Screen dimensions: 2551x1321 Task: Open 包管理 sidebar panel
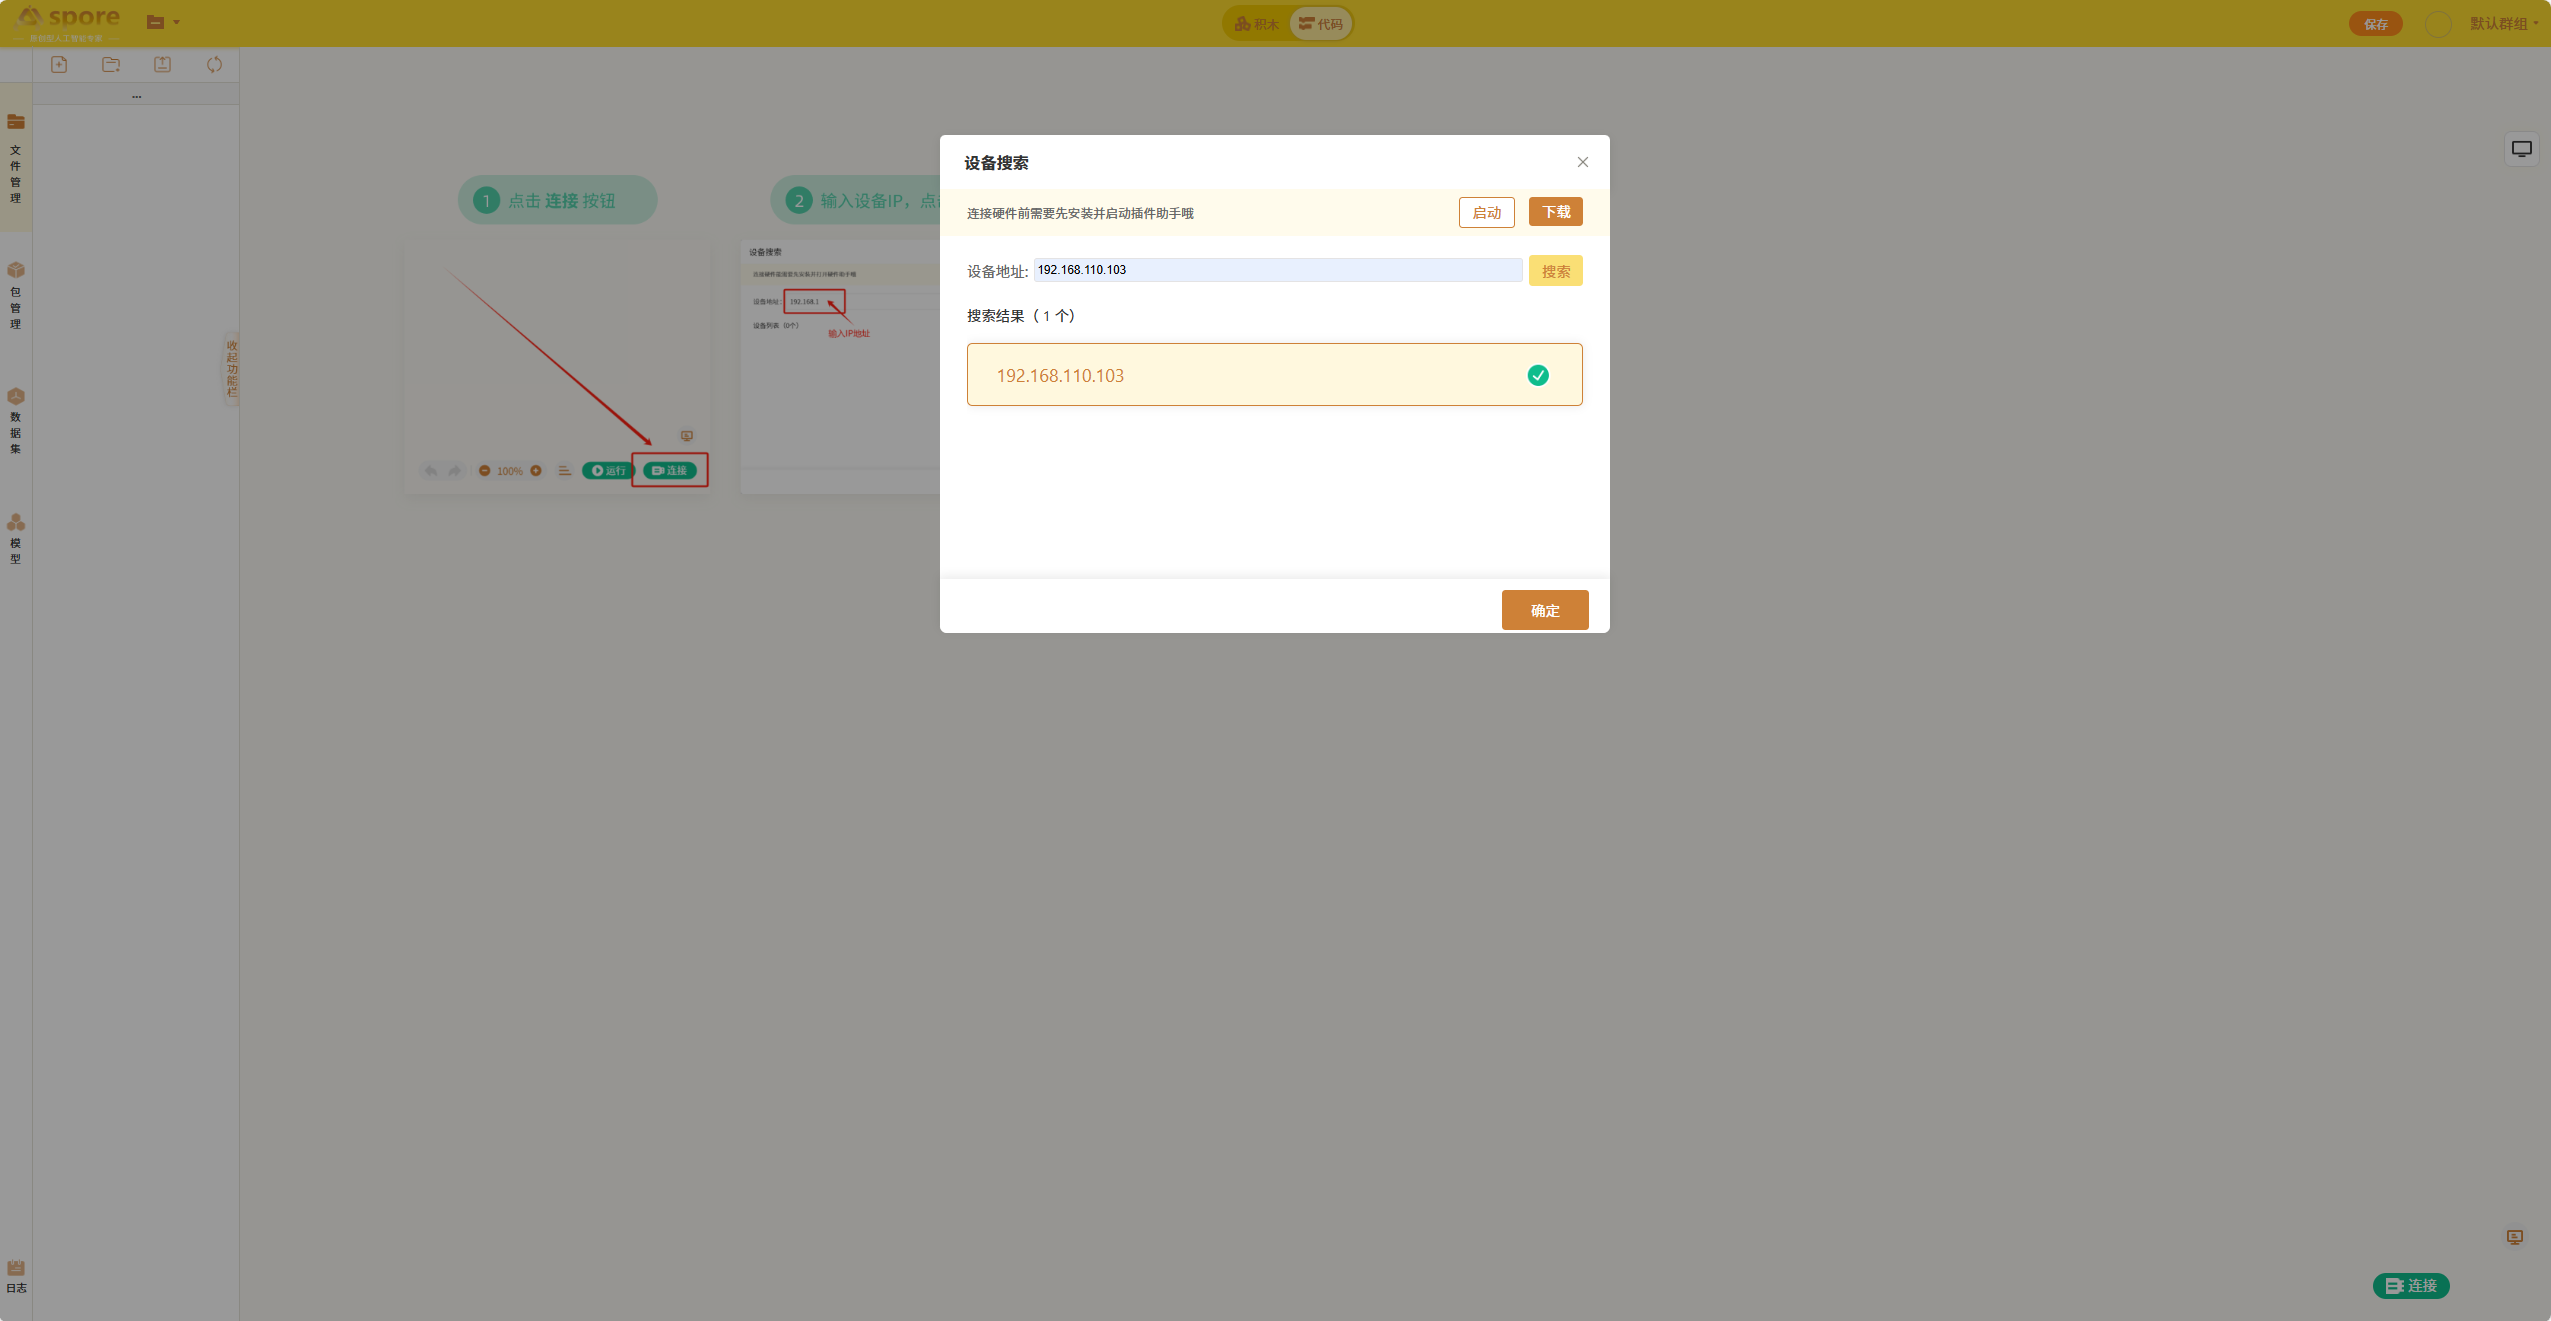pyautogui.click(x=15, y=294)
